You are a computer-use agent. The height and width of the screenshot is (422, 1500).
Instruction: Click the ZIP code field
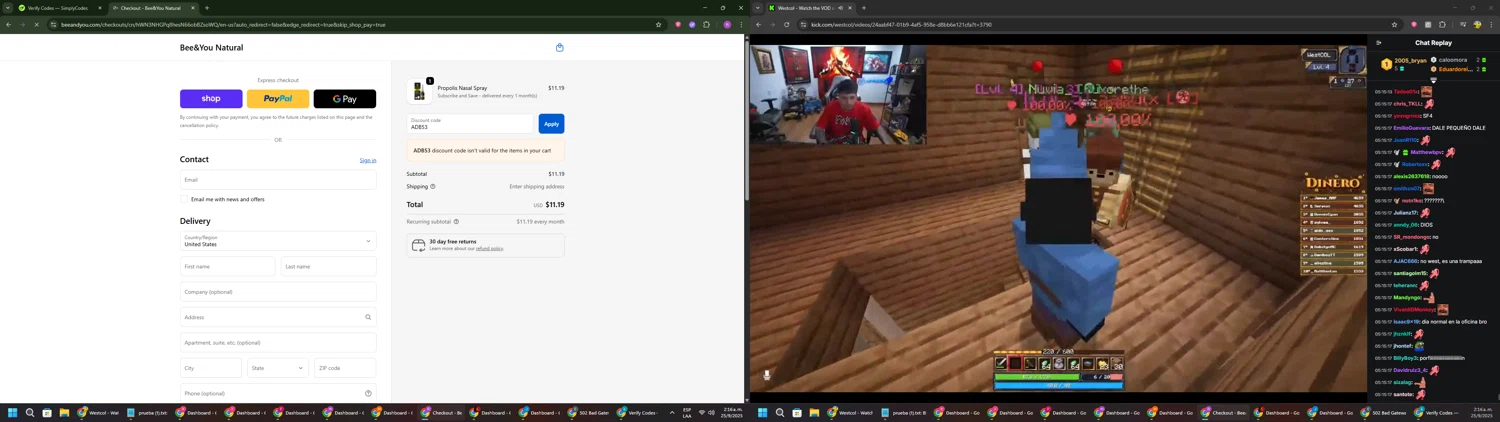coord(345,368)
